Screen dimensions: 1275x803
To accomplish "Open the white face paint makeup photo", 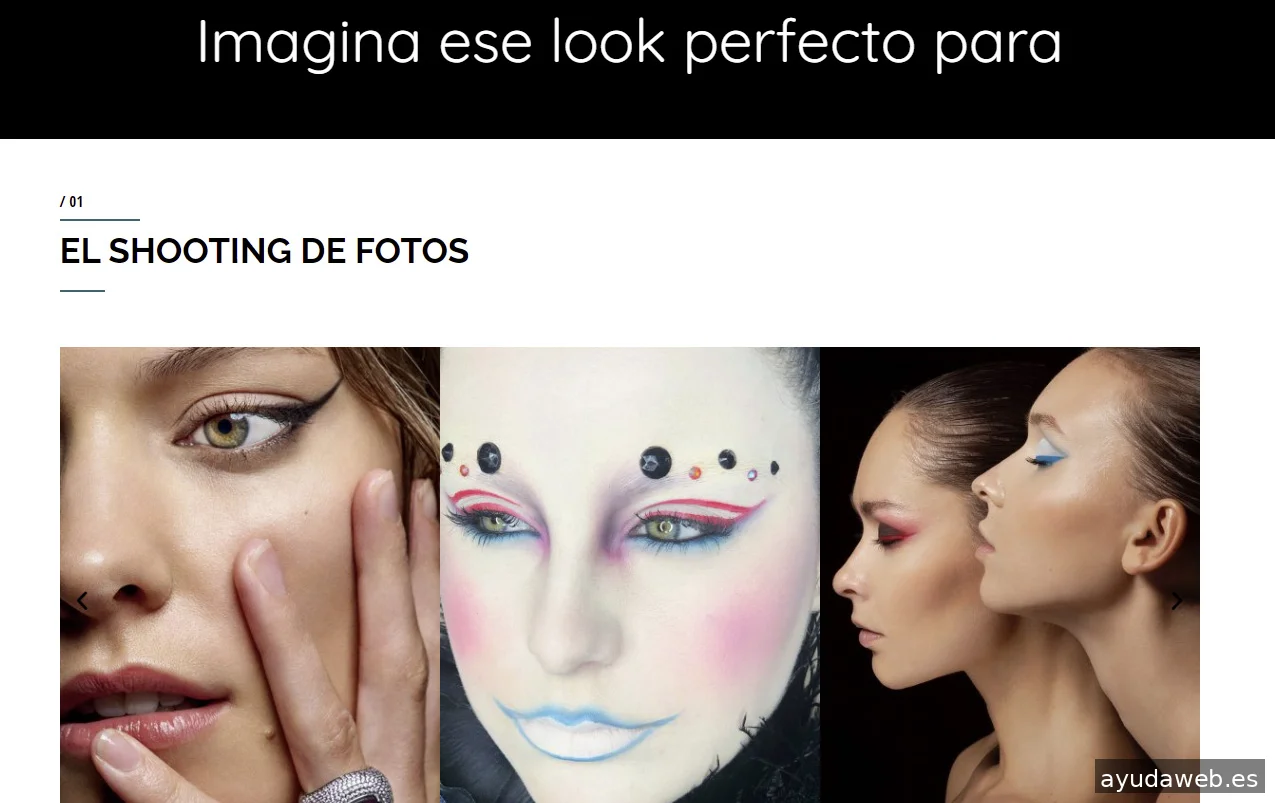I will pyautogui.click(x=630, y=575).
